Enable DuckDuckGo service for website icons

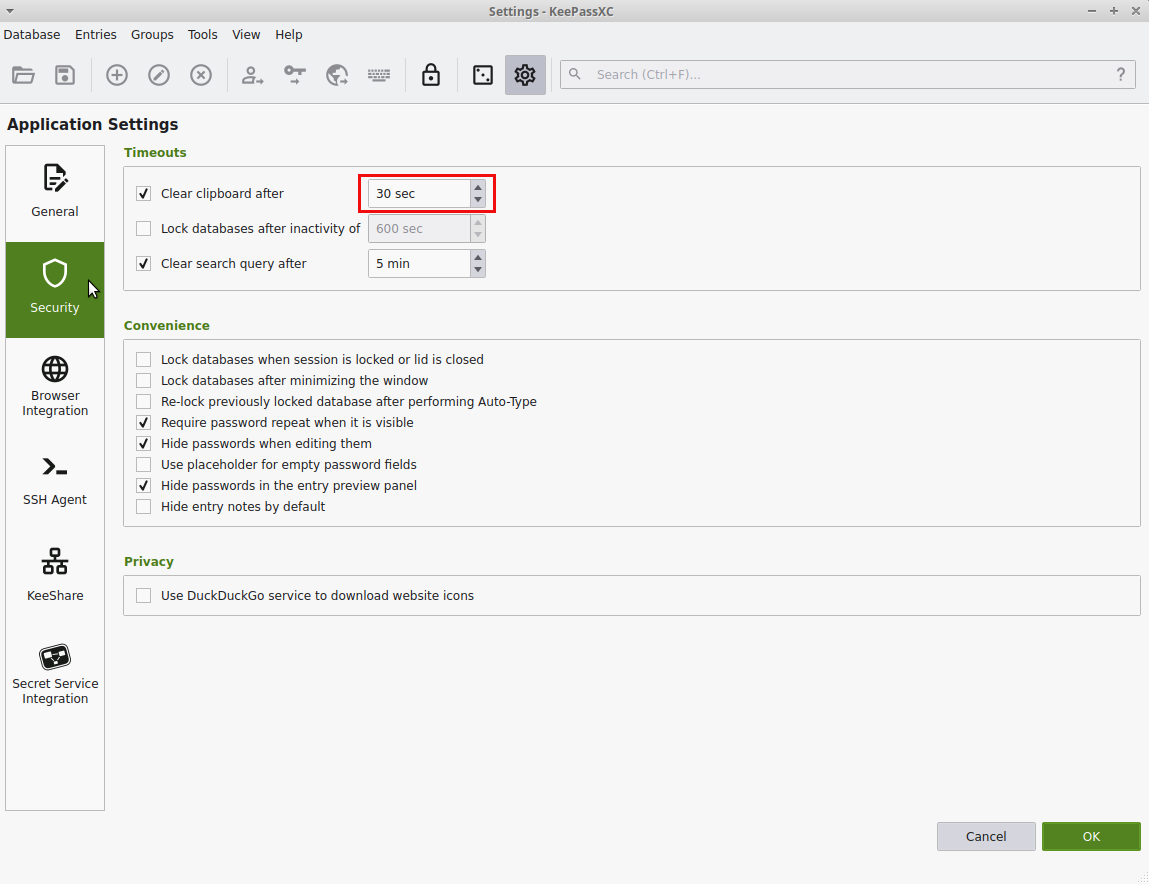144,596
